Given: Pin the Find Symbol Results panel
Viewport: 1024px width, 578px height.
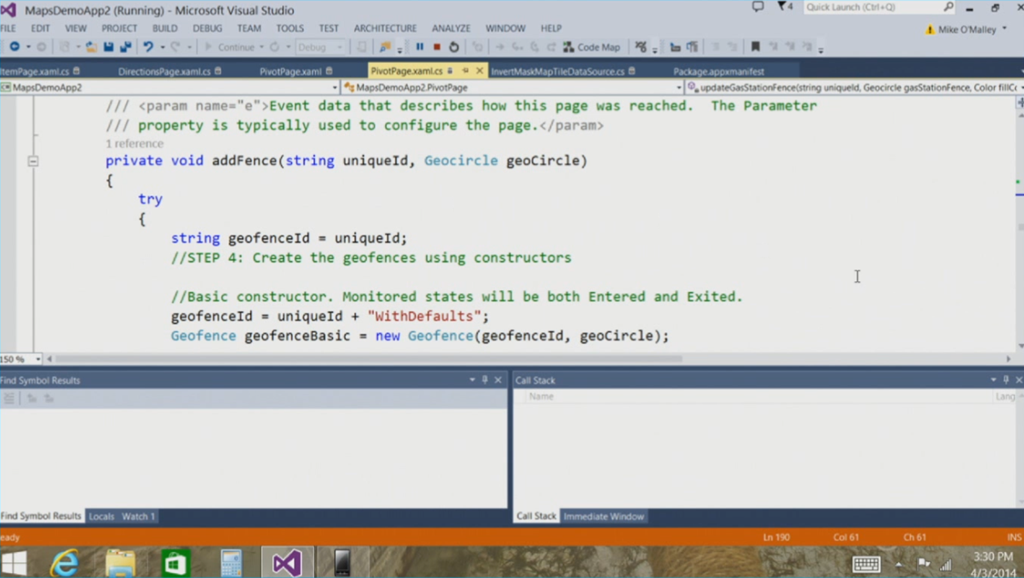Looking at the screenshot, I should click(x=485, y=380).
